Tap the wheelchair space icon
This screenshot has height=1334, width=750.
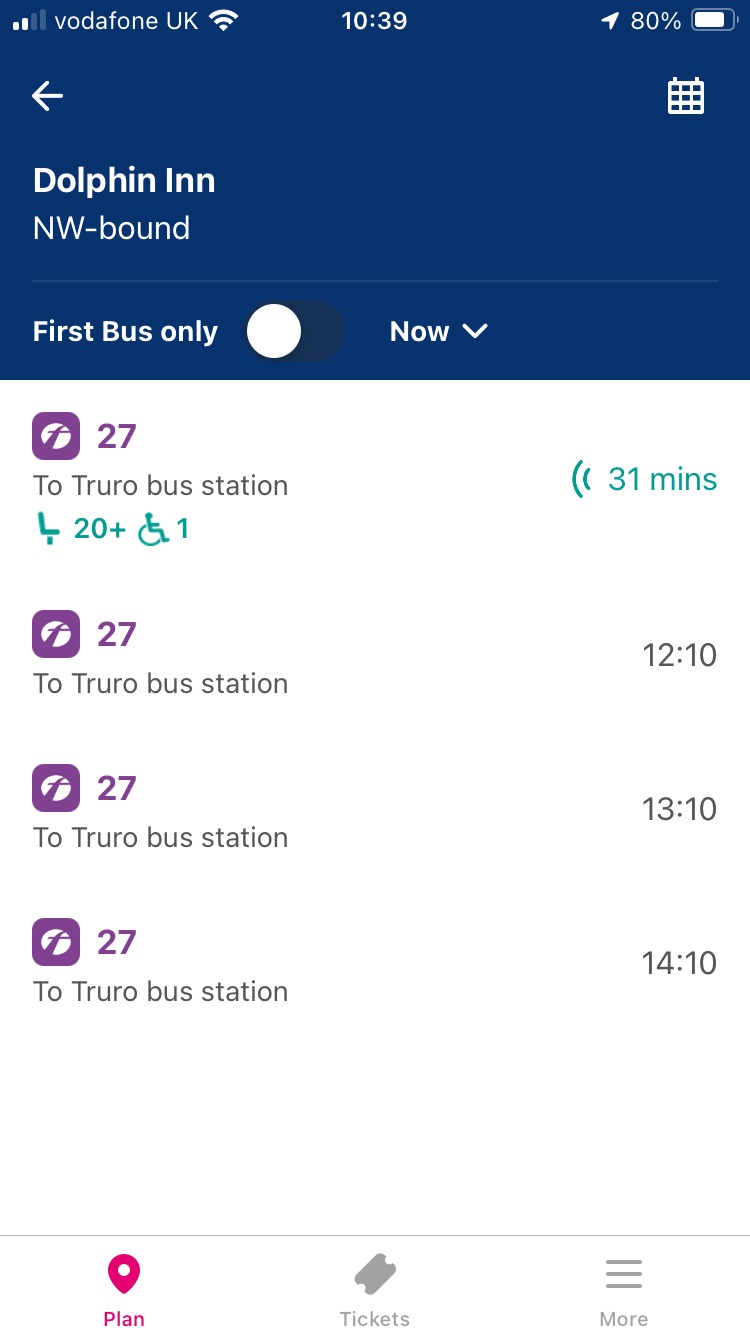pos(153,529)
